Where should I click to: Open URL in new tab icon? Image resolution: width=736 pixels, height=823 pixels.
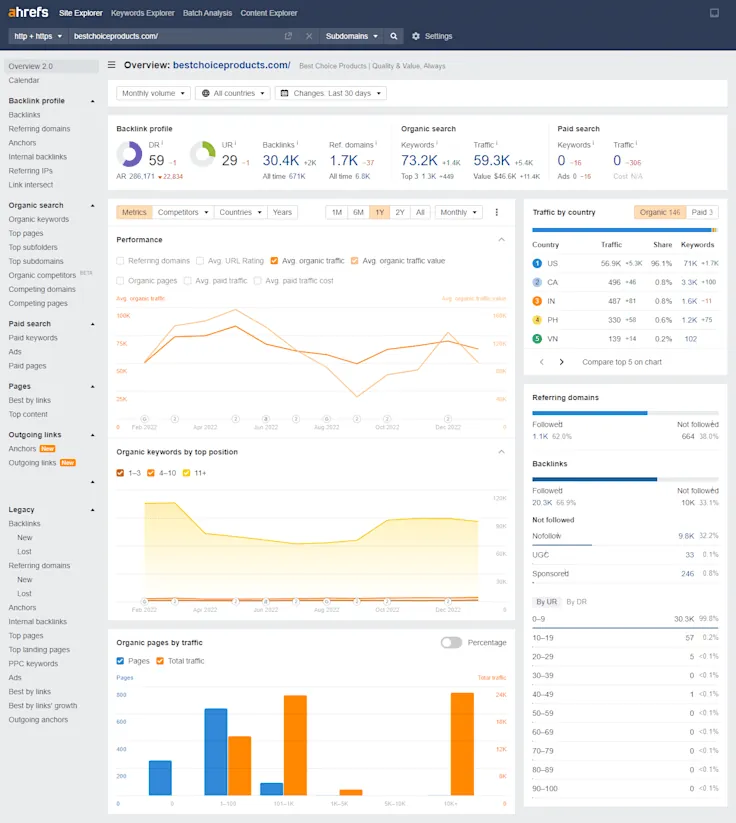(288, 36)
